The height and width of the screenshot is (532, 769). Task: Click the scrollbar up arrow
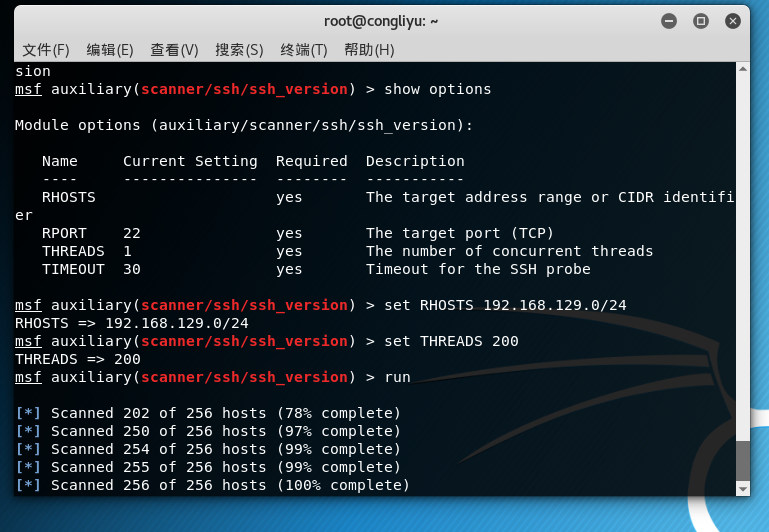(x=743, y=69)
